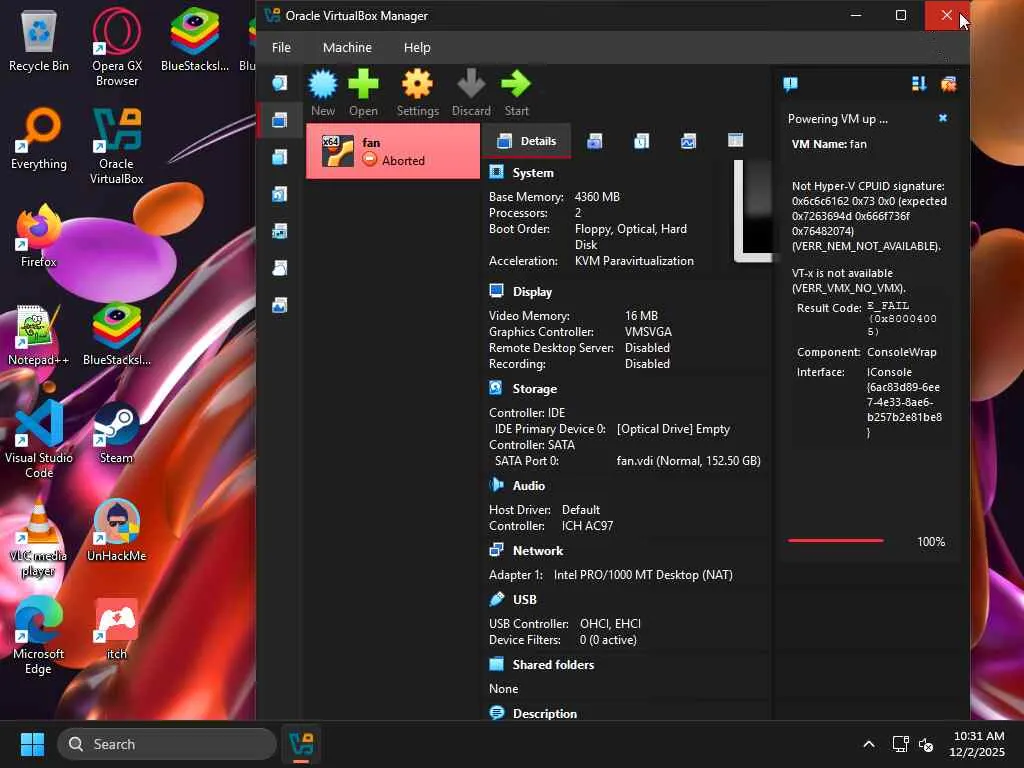Select the fan virtual machine entry
Viewport: 1024px width, 768px height.
tap(393, 152)
